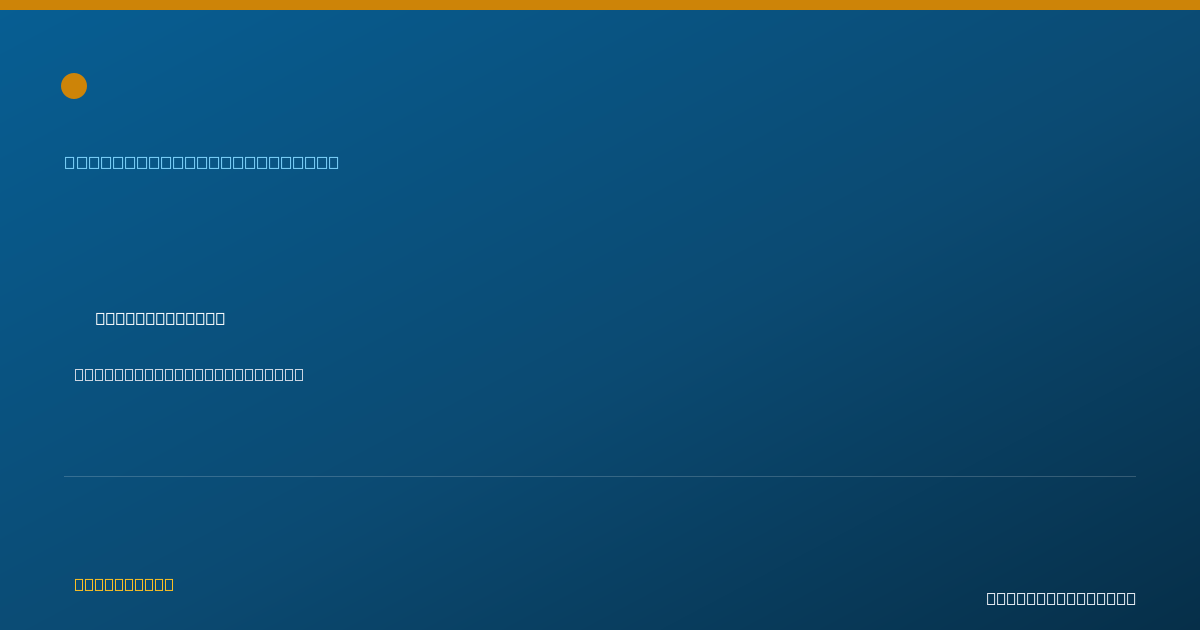Click the white footer text at bottom right
The height and width of the screenshot is (630, 1200).
(x=1061, y=598)
